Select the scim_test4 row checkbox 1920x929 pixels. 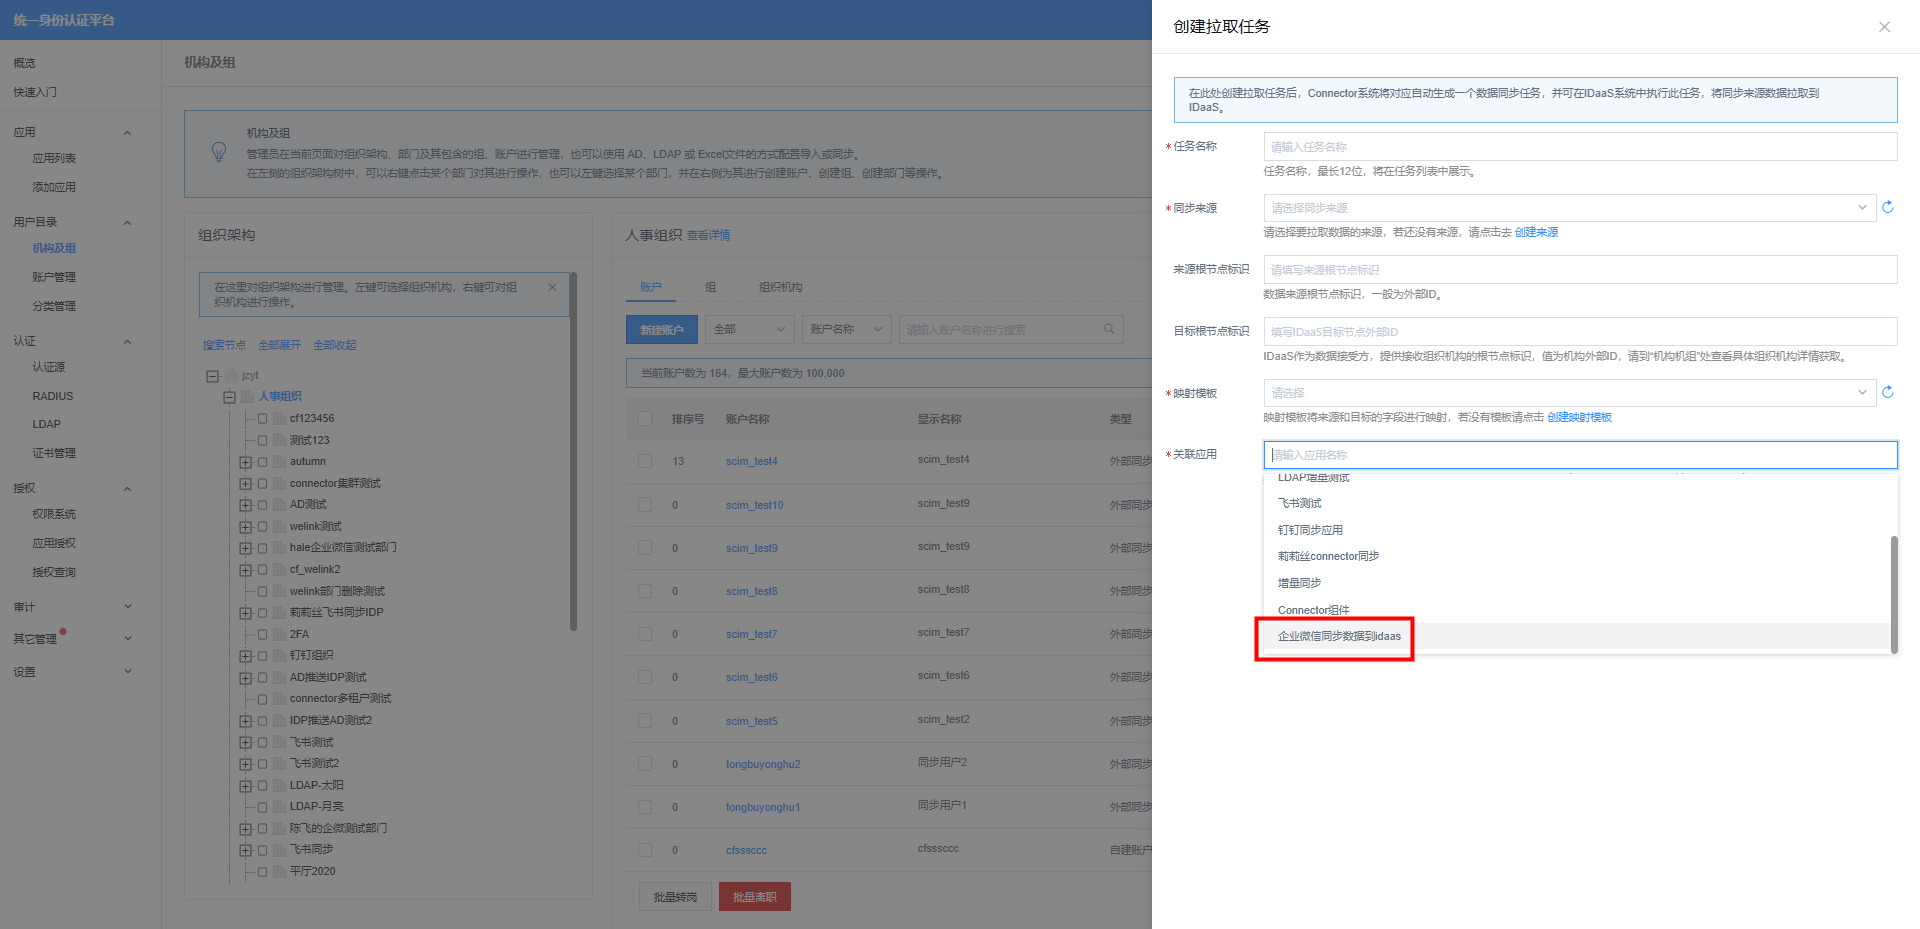coord(645,461)
